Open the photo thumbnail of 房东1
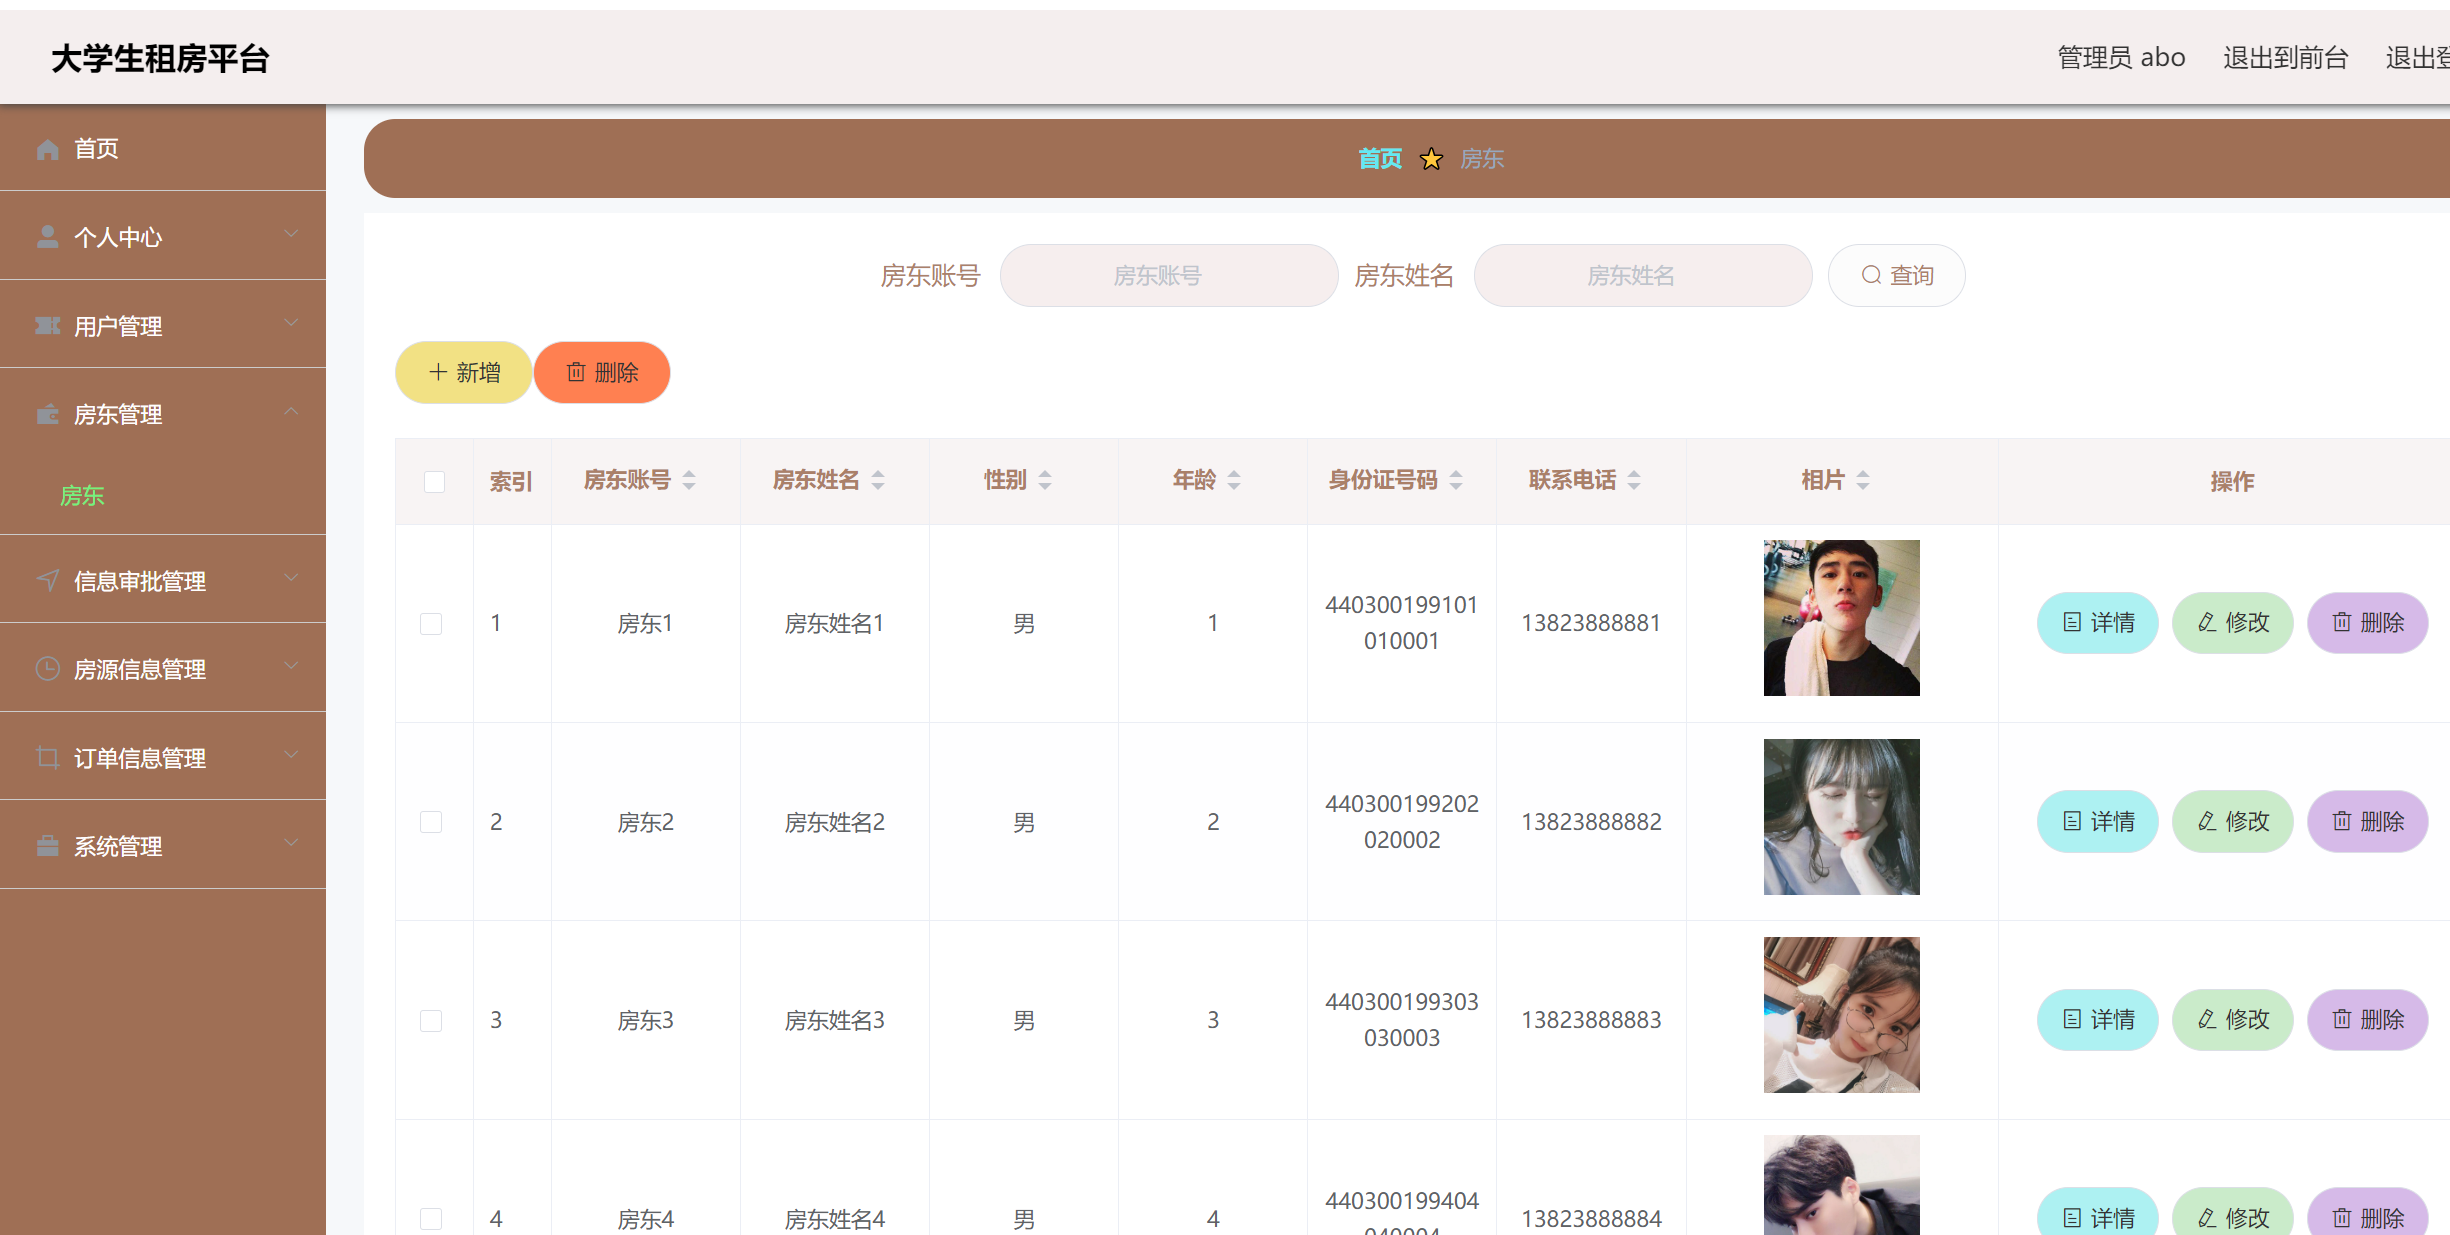Image resolution: width=2450 pixels, height=1235 pixels. click(x=1841, y=618)
